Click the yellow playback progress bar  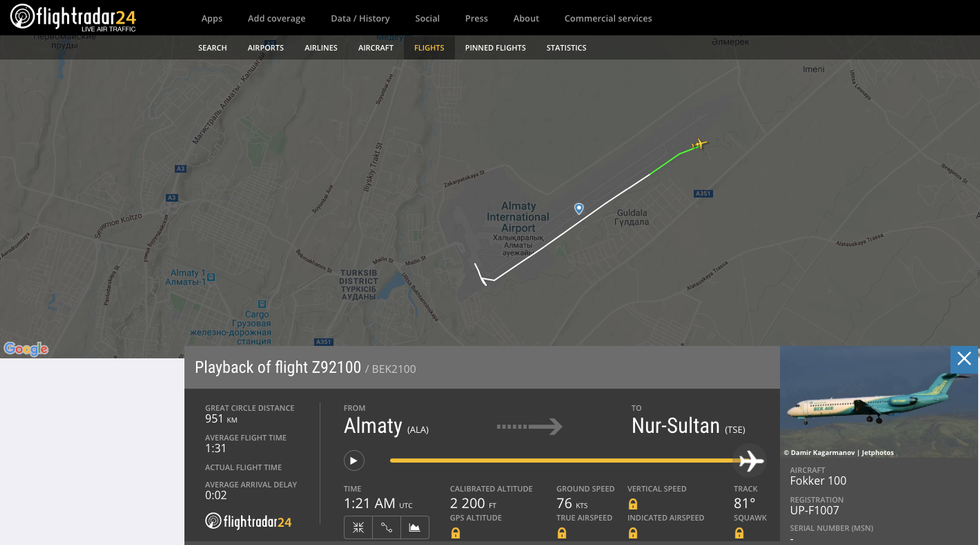coord(564,461)
